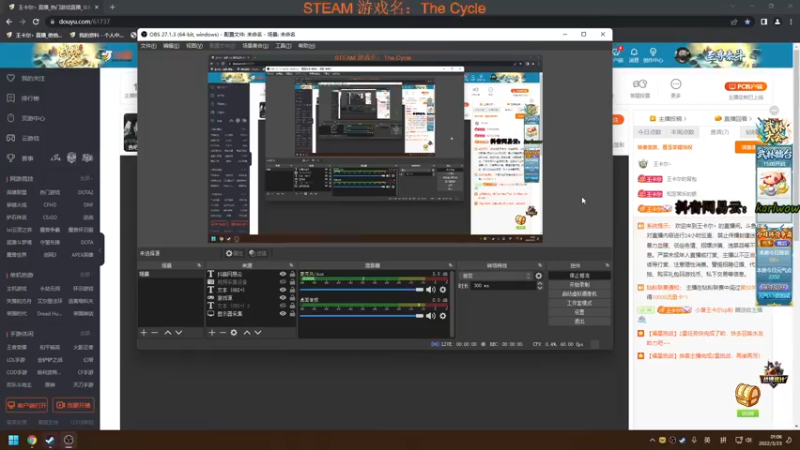Image resolution: width=800 pixels, height=450 pixels.
Task: Open the scene transition type dropdown
Action: [x=495, y=276]
